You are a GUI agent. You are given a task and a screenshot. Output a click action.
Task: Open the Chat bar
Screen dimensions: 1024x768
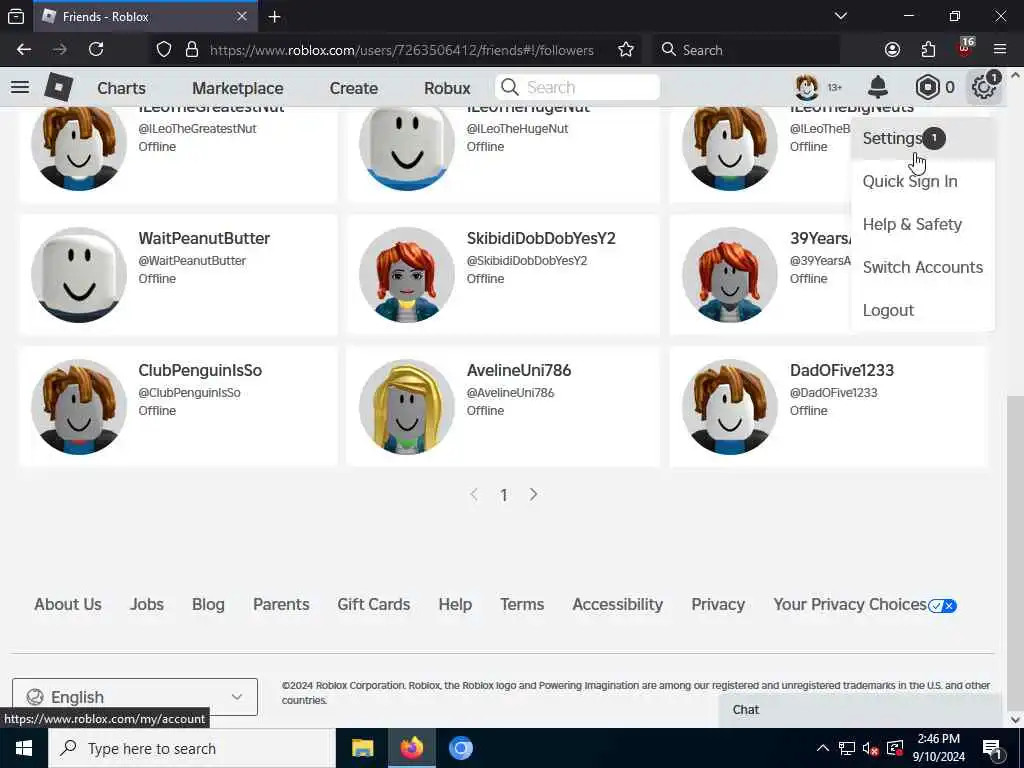(x=859, y=710)
